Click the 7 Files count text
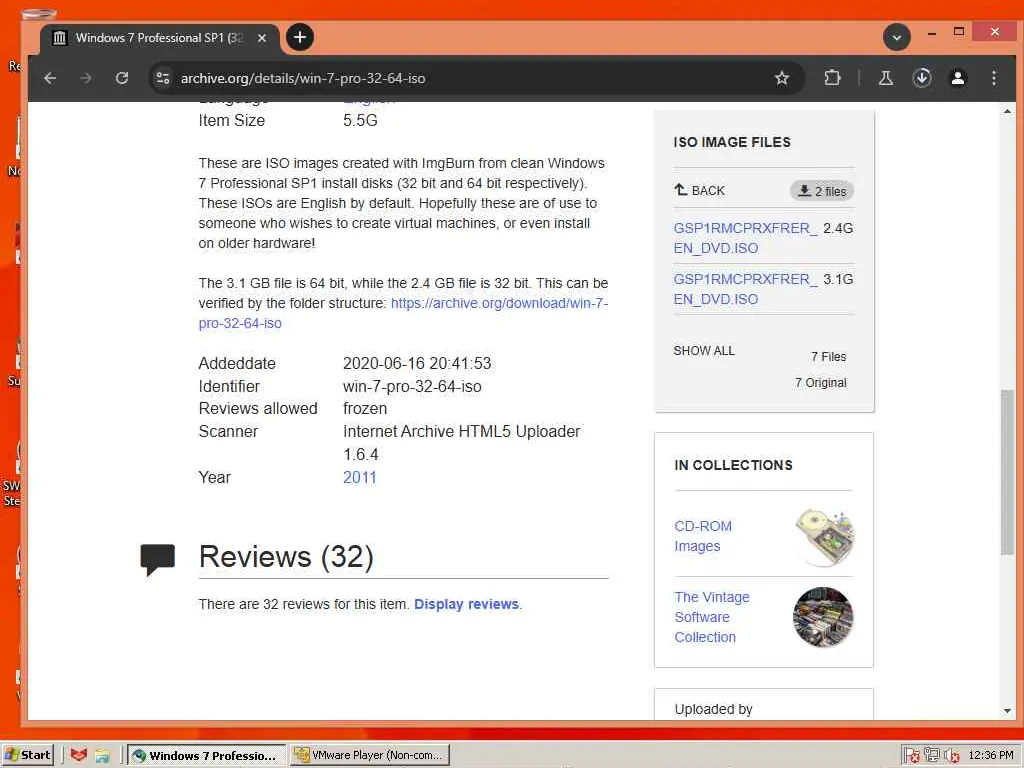 click(828, 357)
